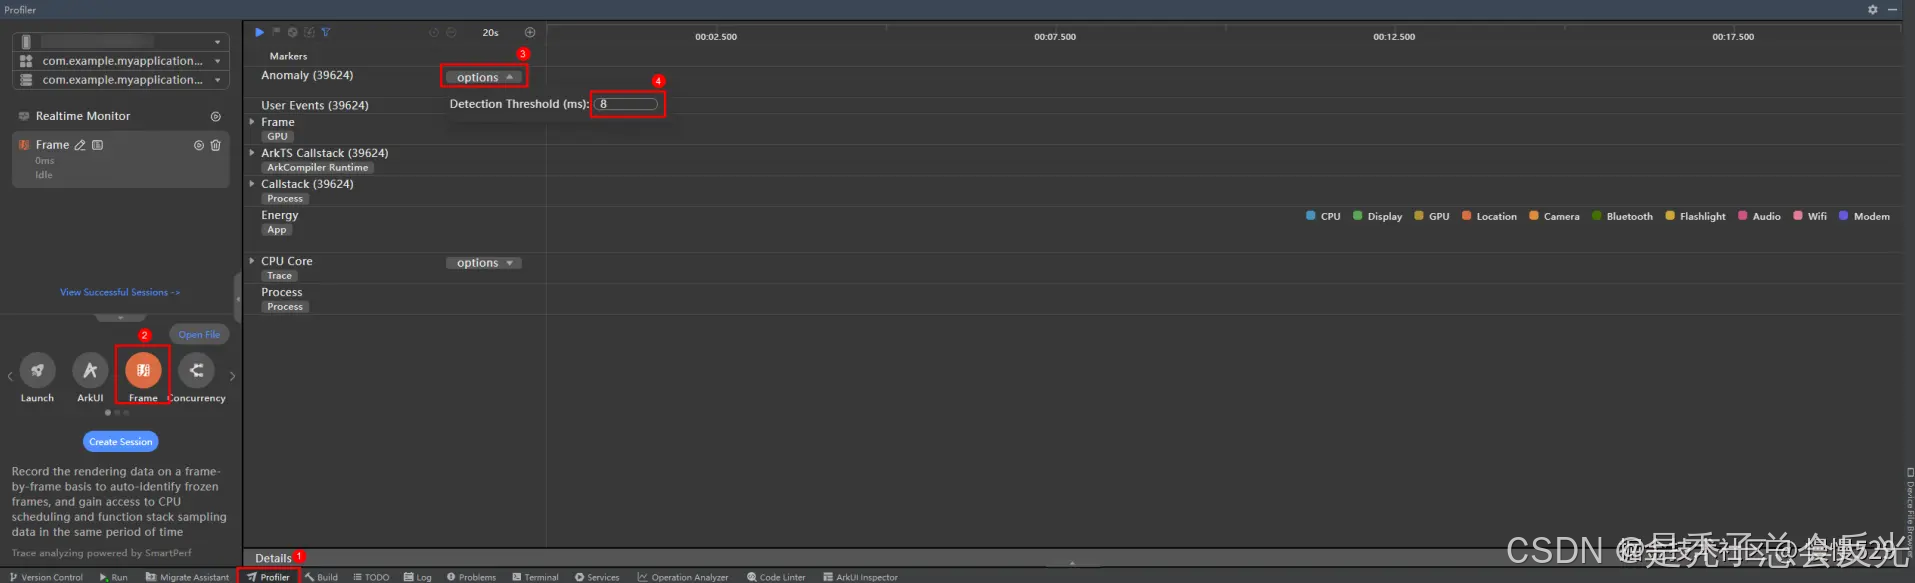The height and width of the screenshot is (583, 1915).
Task: Start recording with the blue play button
Action: point(259,32)
